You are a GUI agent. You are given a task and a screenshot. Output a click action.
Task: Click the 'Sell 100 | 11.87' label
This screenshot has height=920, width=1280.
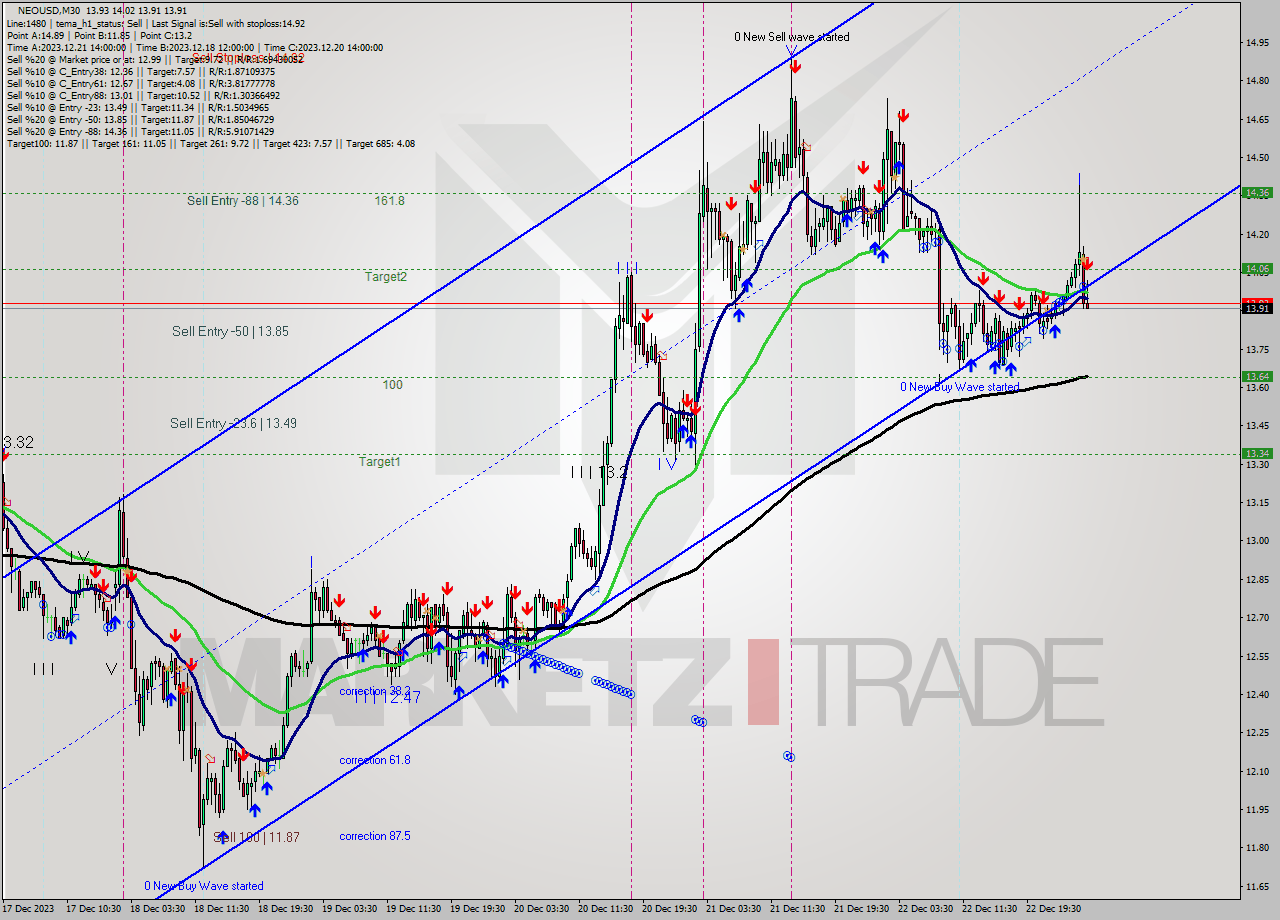(257, 837)
